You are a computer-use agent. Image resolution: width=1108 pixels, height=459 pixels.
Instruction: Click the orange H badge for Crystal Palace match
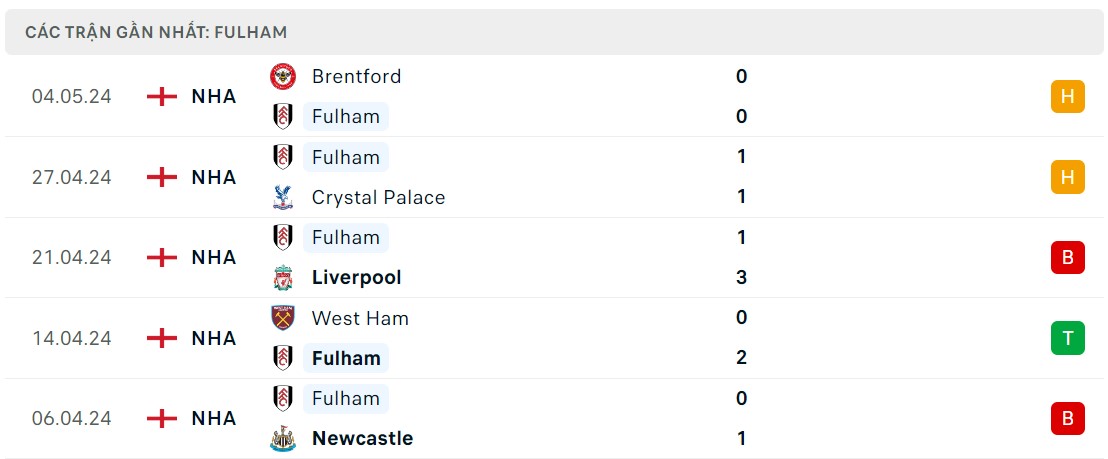[1067, 177]
